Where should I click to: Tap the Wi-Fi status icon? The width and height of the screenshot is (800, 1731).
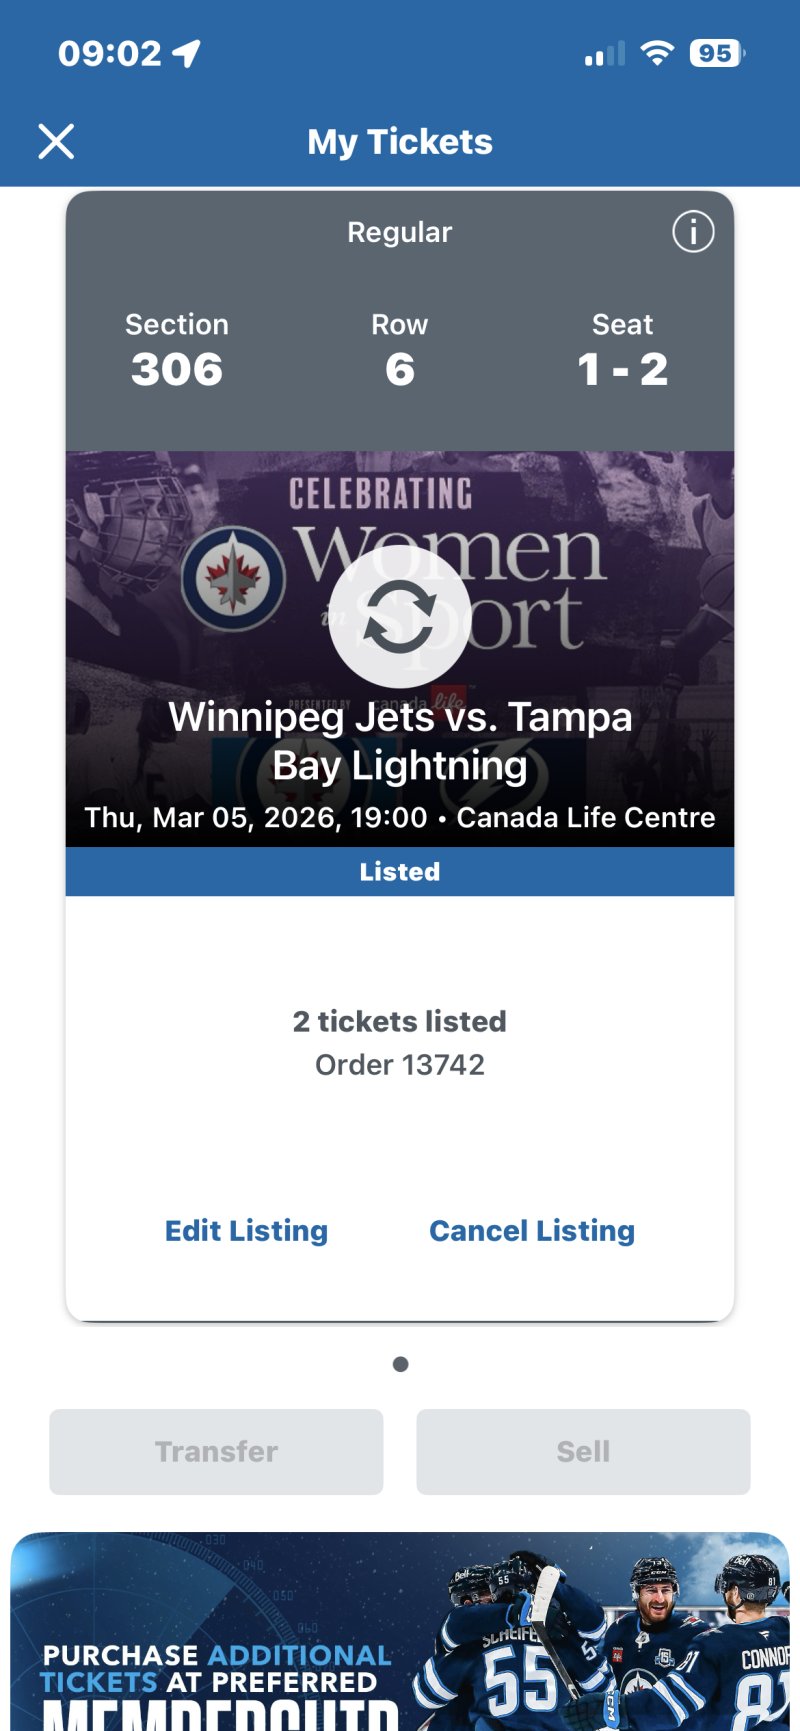[x=657, y=53]
